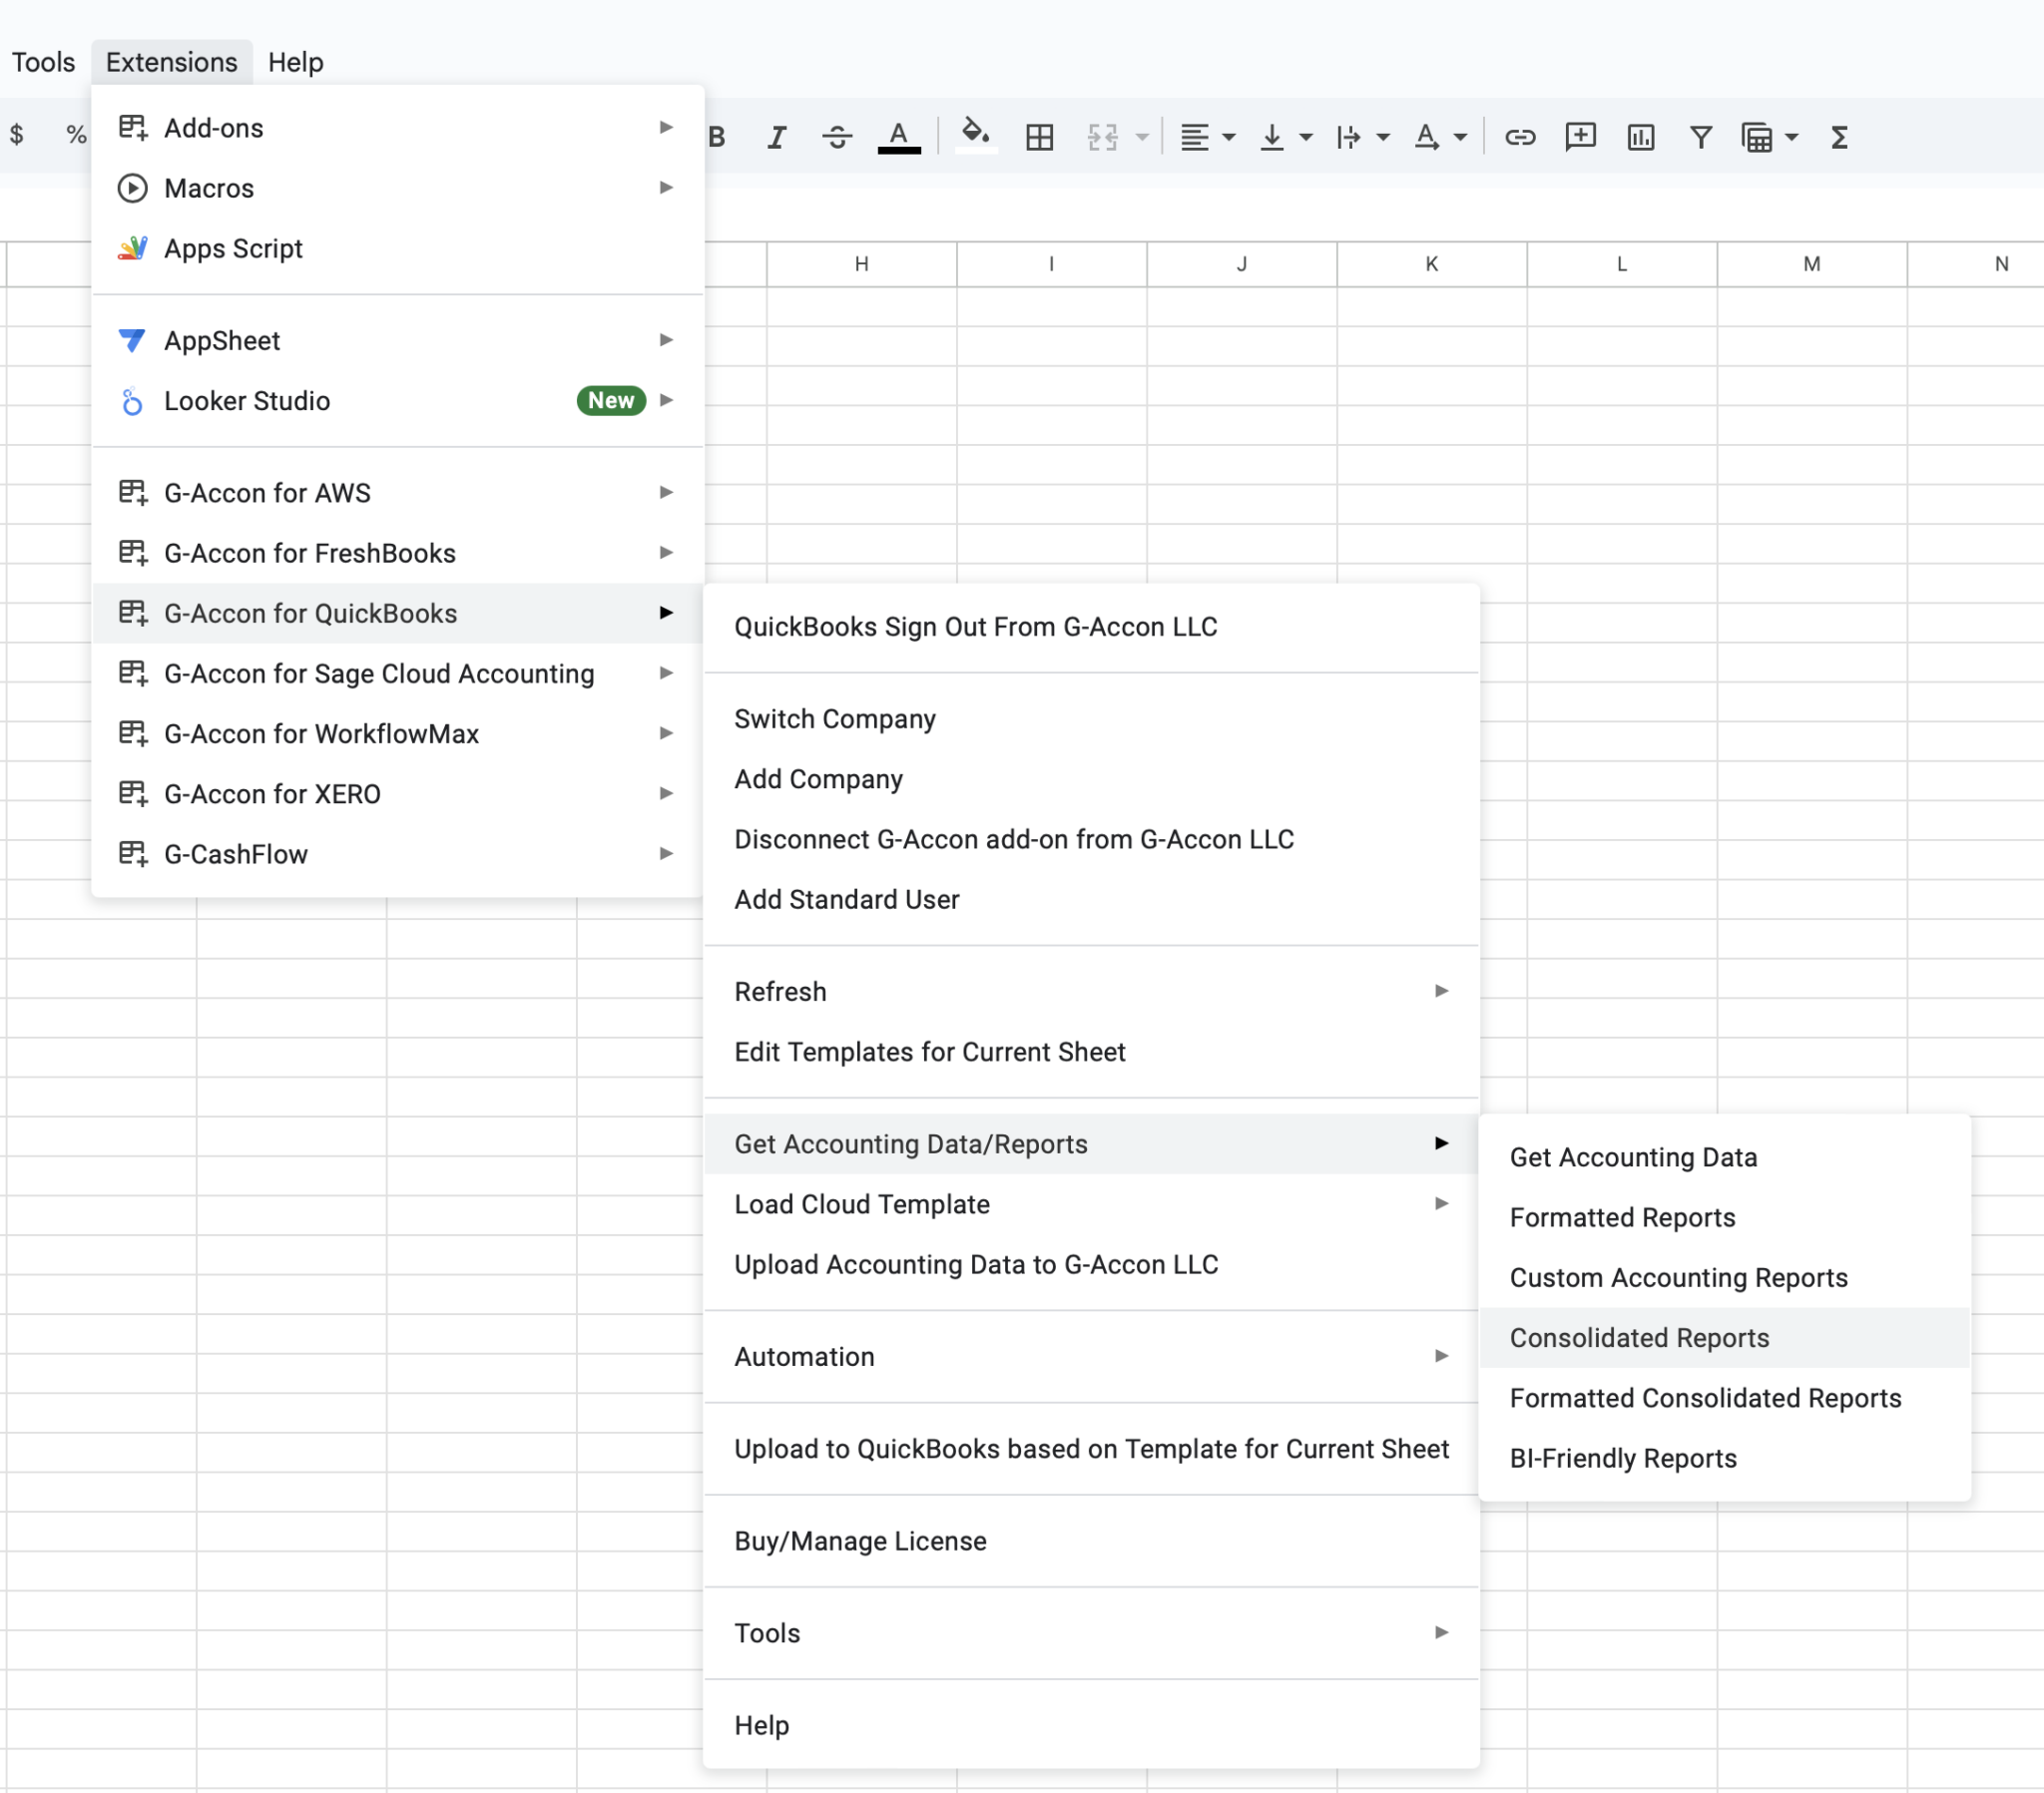This screenshot has width=2044, height=1793.
Task: Choose Add Standard User
Action: (x=1091, y=899)
